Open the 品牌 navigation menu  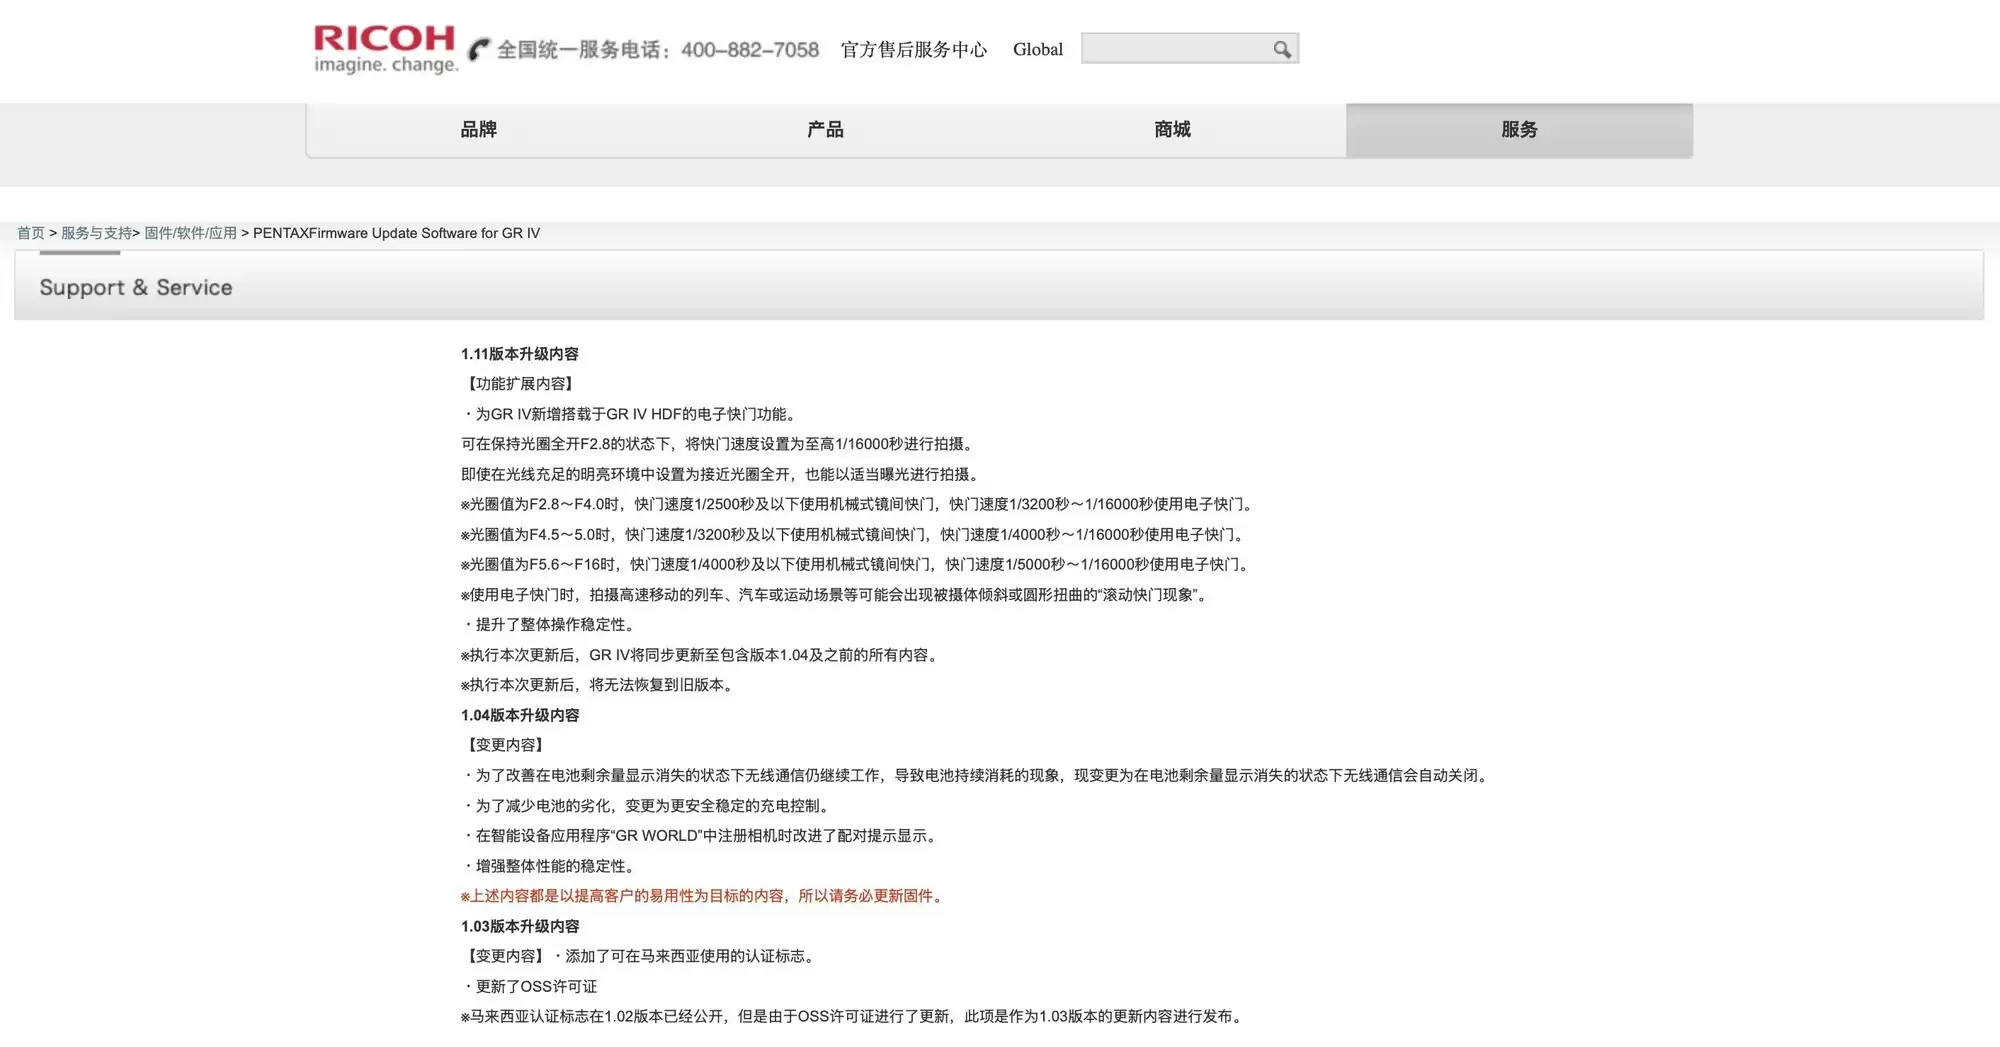pyautogui.click(x=478, y=129)
